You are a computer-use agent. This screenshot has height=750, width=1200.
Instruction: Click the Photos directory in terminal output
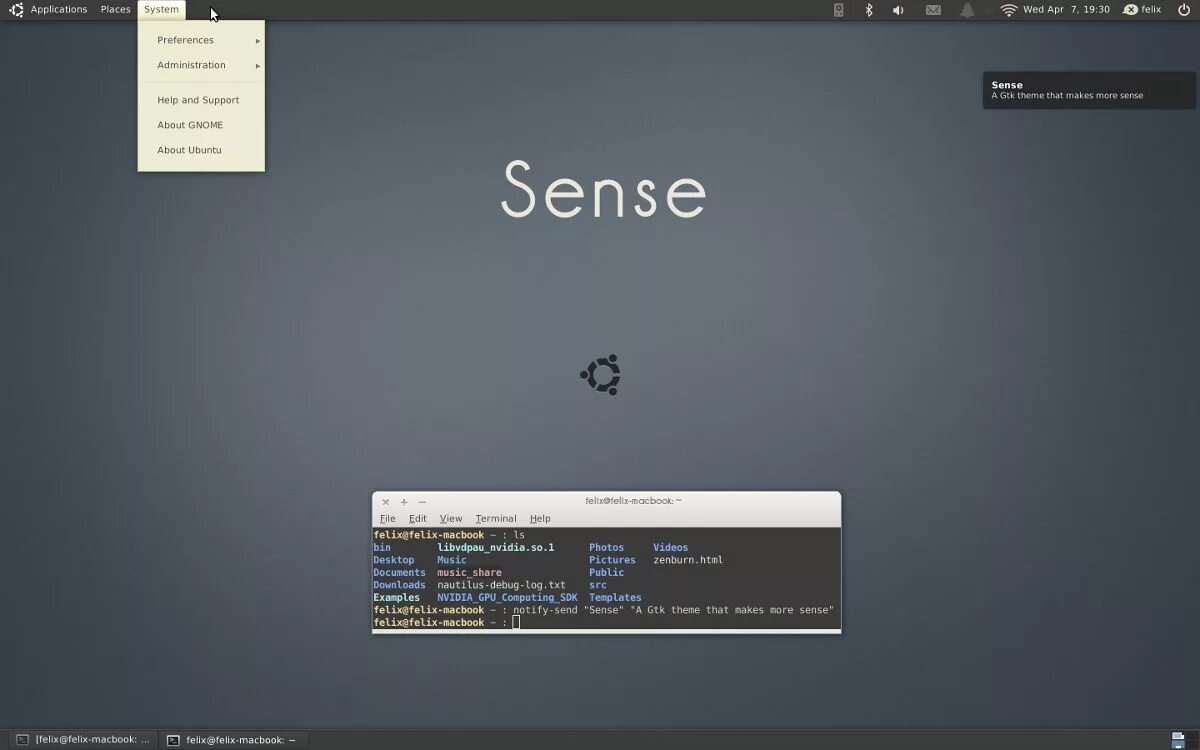pos(606,548)
